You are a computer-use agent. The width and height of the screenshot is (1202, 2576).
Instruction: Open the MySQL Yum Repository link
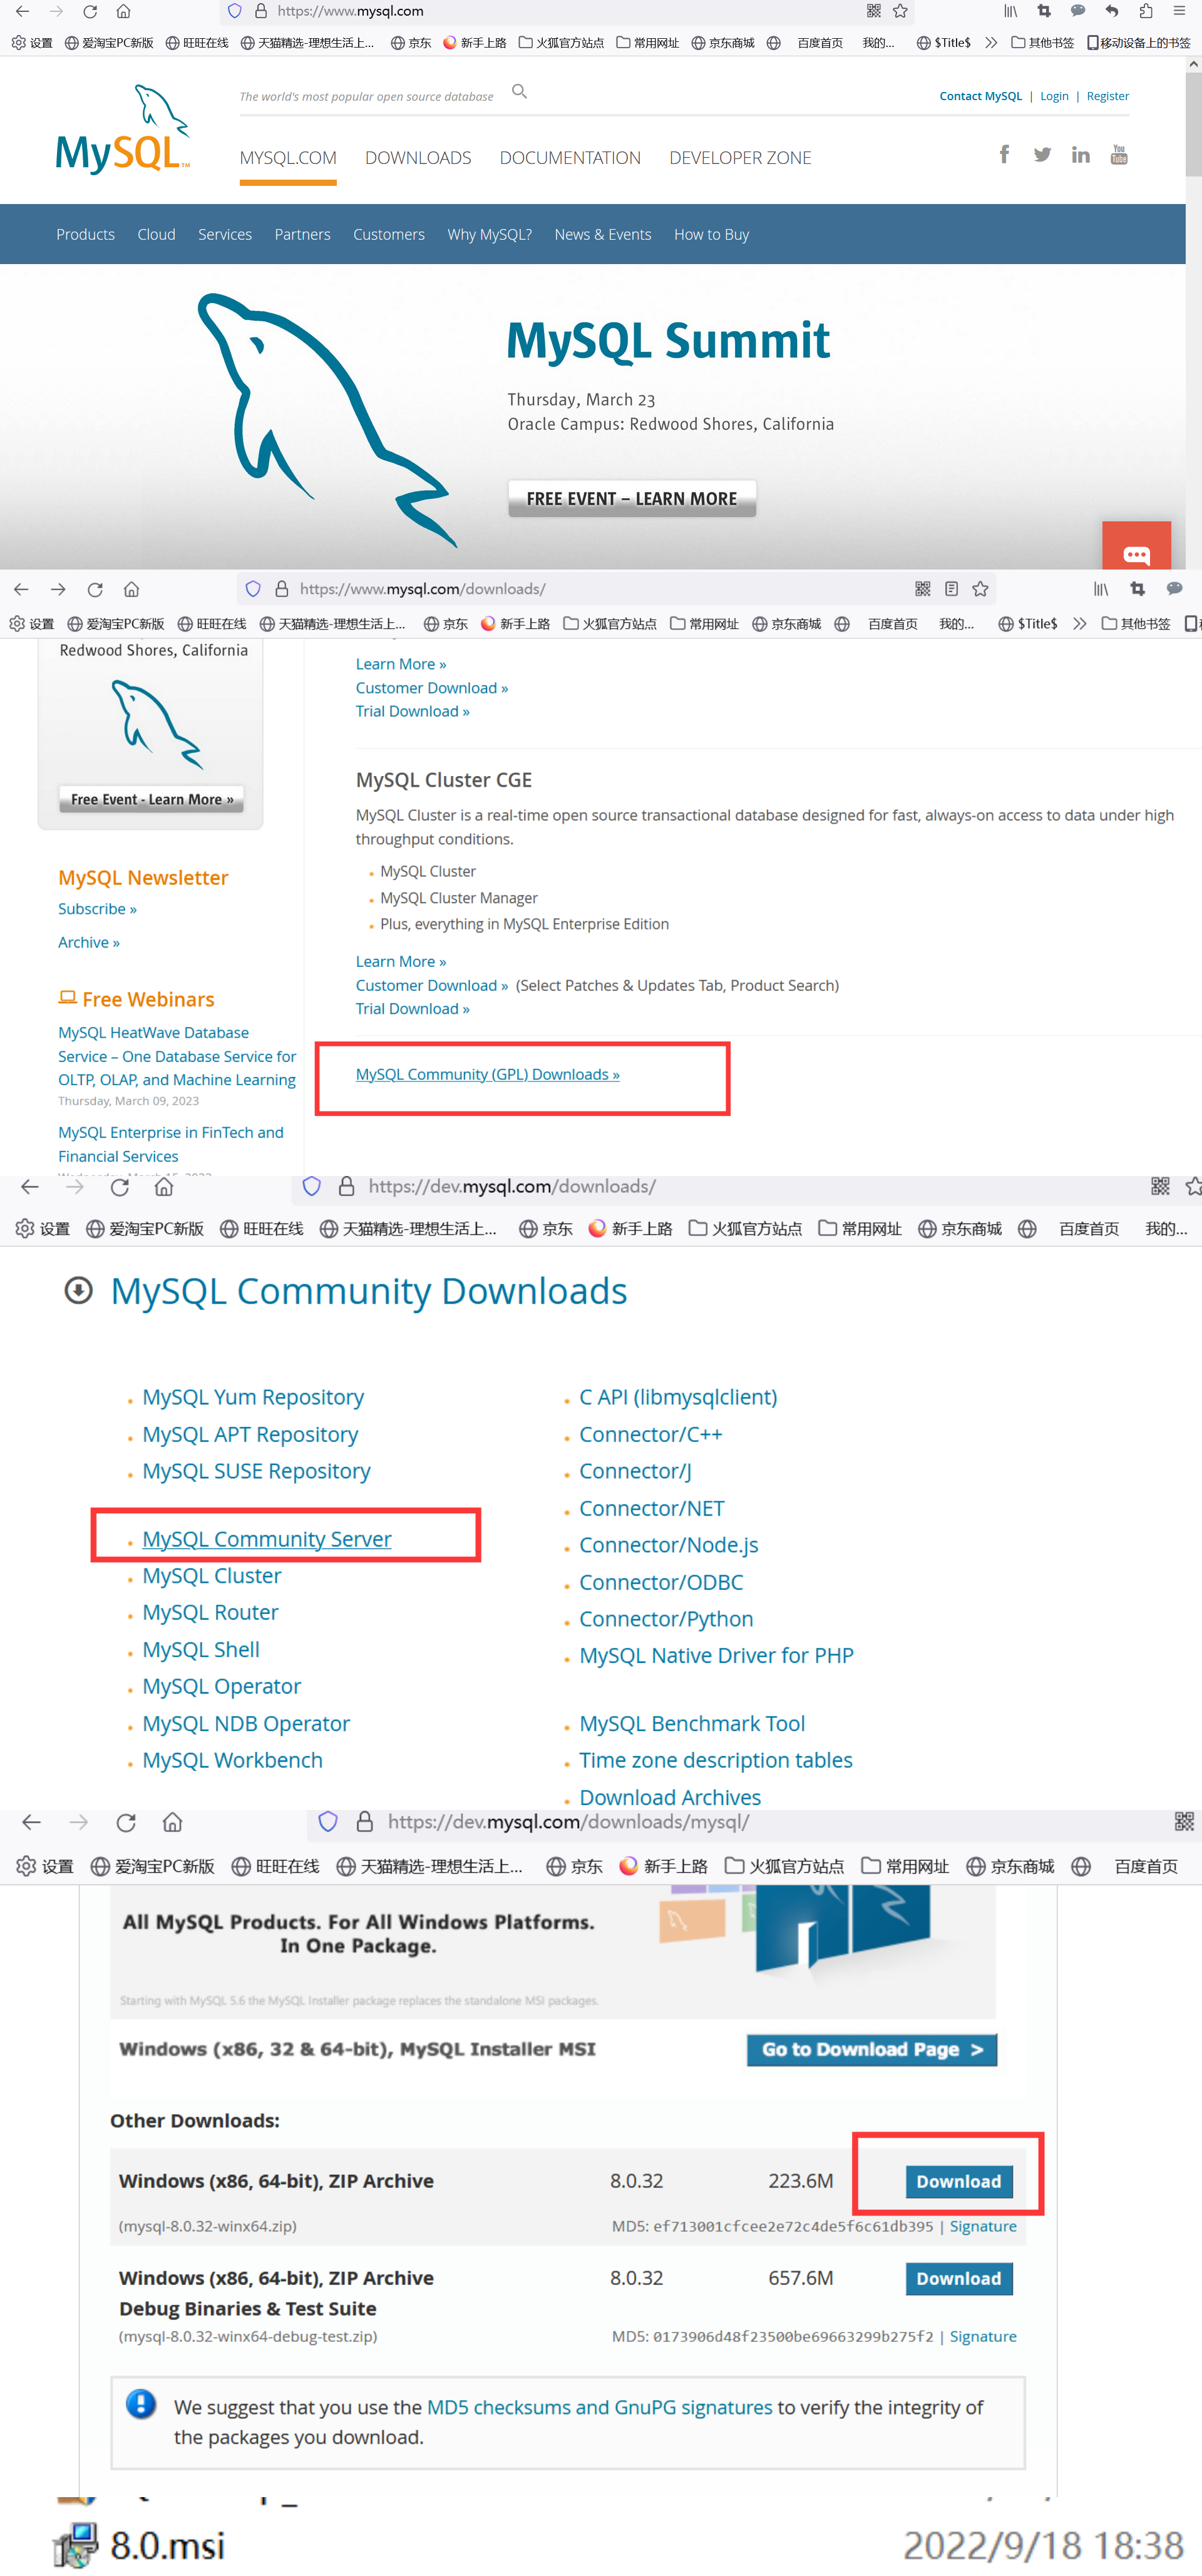pos(253,1397)
